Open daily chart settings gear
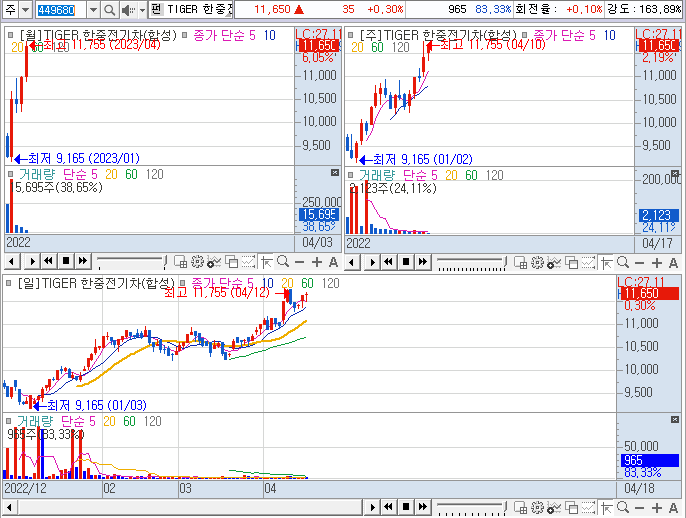 coord(537,508)
